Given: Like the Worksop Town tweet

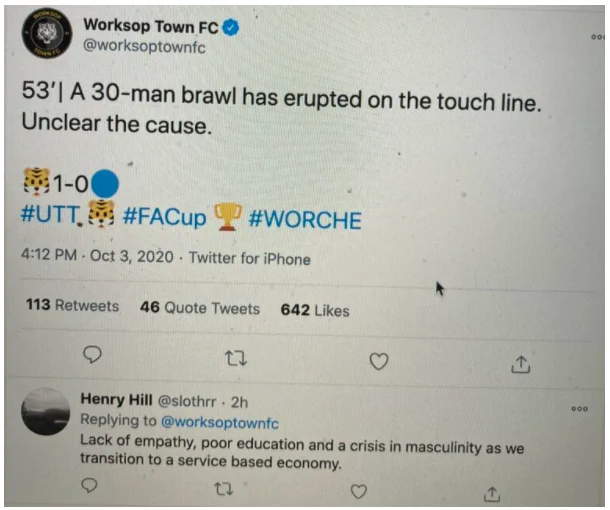Looking at the screenshot, I should (x=379, y=361).
